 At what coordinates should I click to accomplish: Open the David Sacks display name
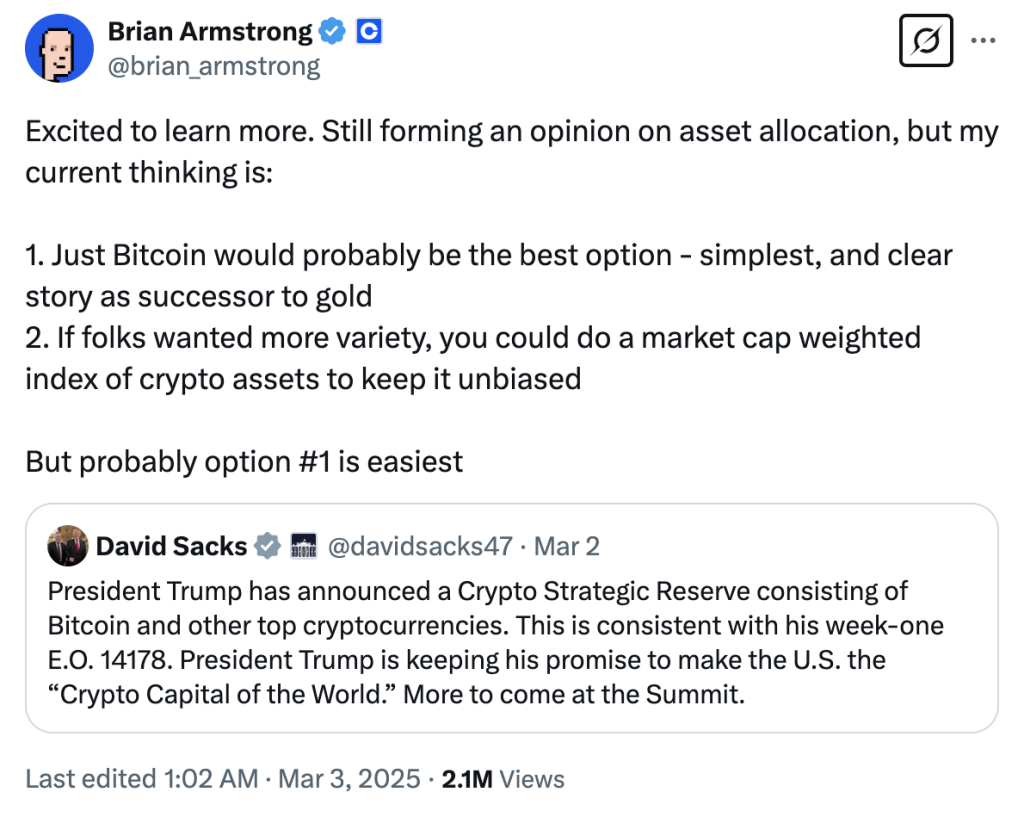coord(172,546)
